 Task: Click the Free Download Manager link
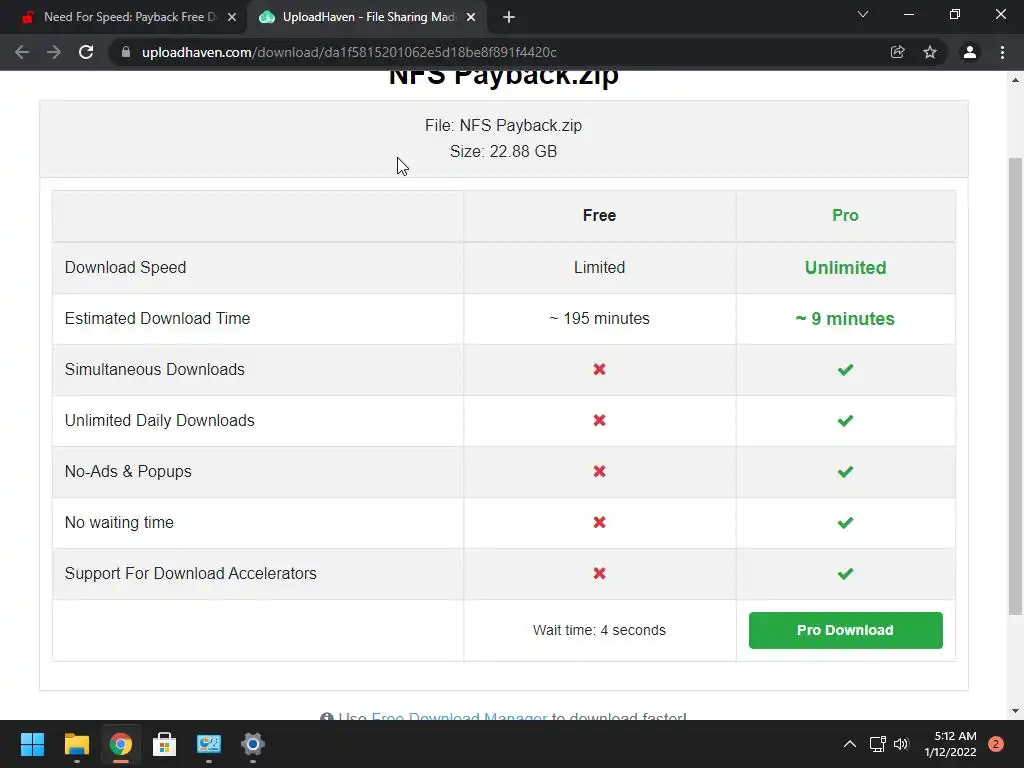(x=459, y=716)
